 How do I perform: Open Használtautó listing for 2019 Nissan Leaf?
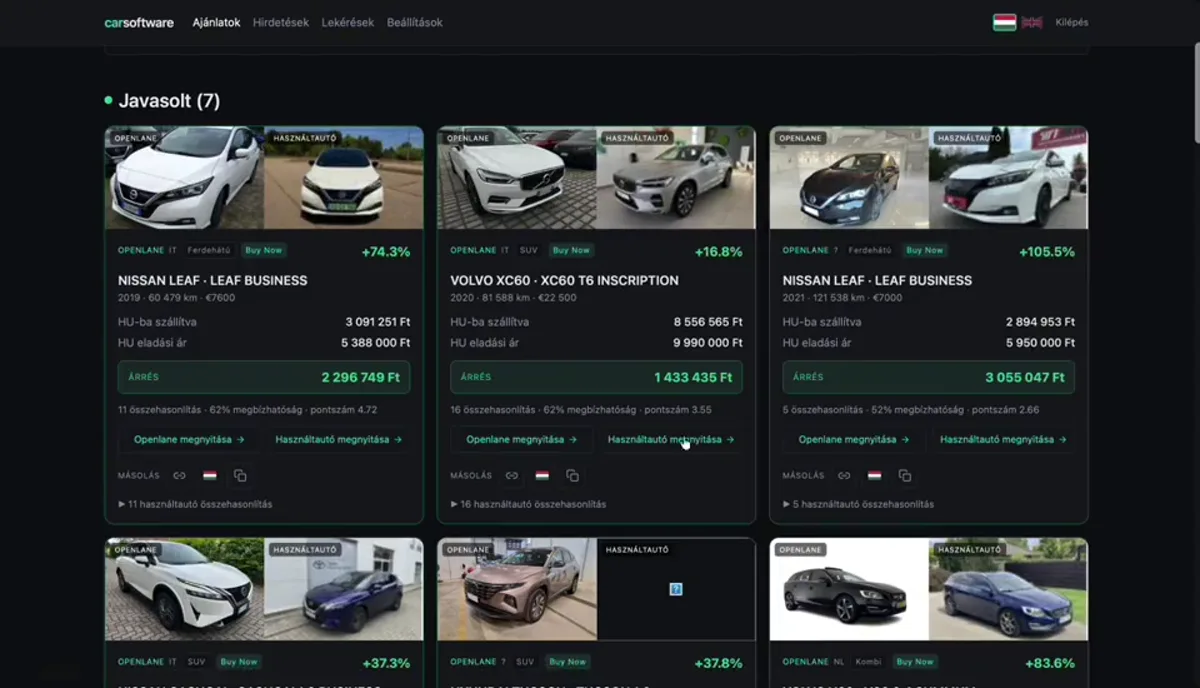338,439
